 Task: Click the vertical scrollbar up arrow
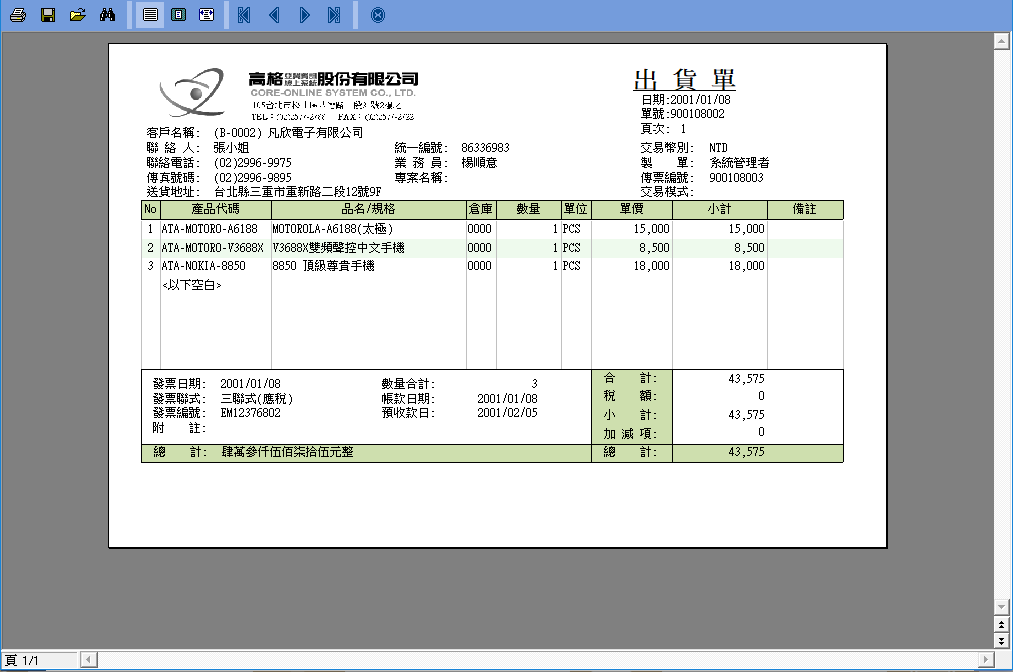tap(1000, 41)
